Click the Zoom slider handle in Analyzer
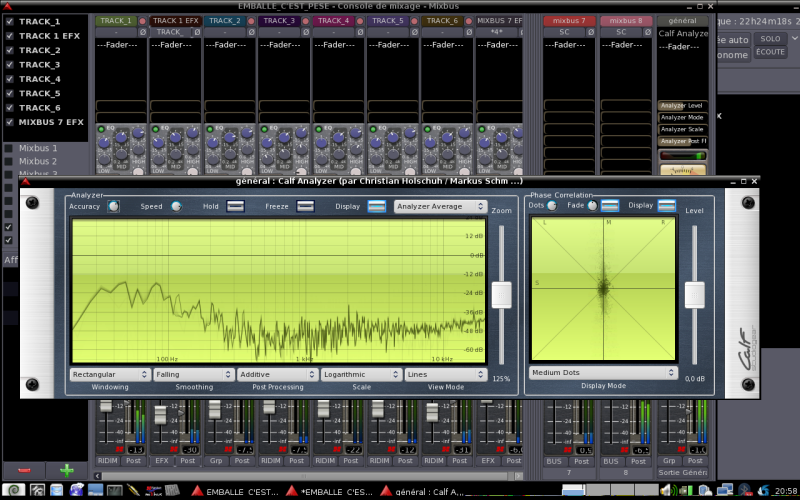This screenshot has height=500, width=800. coord(501,294)
